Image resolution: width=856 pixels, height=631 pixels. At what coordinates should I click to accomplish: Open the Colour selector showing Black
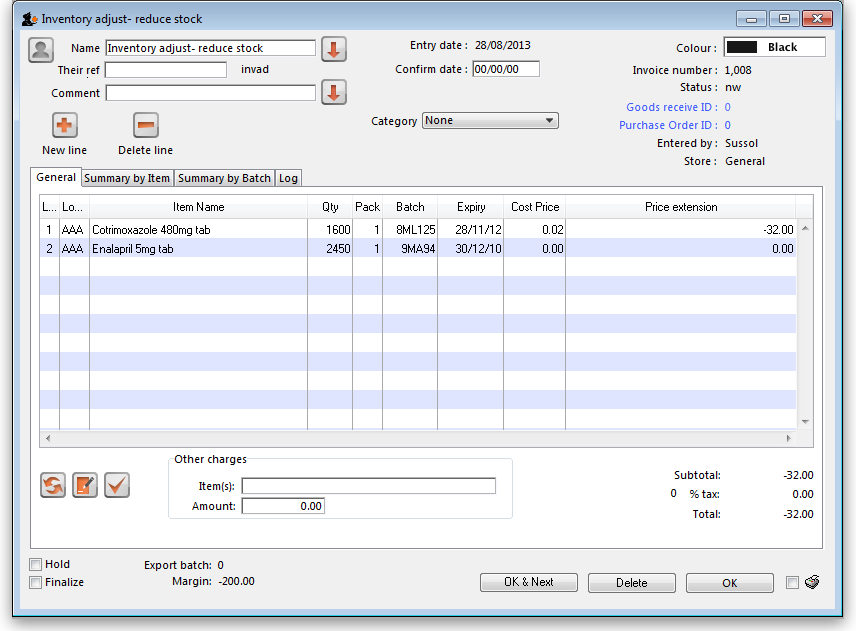point(775,47)
